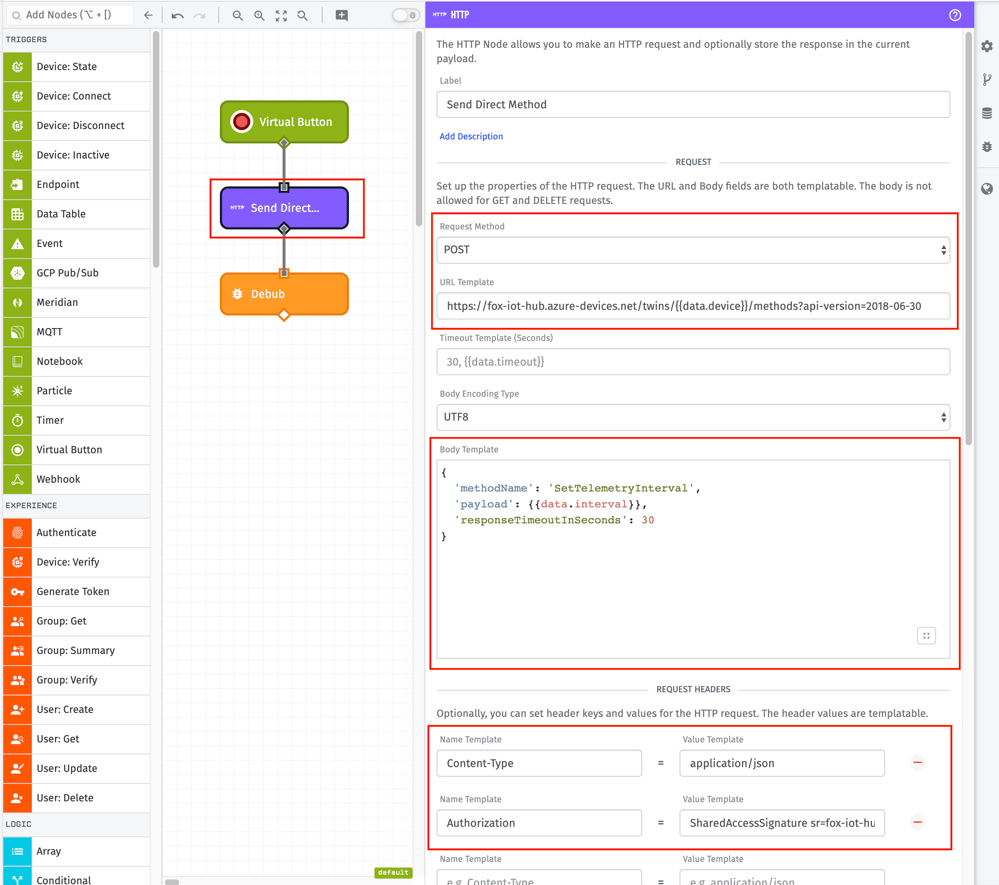The height and width of the screenshot is (885, 999).
Task: Remove the Content-Type header row
Action: coord(918,762)
